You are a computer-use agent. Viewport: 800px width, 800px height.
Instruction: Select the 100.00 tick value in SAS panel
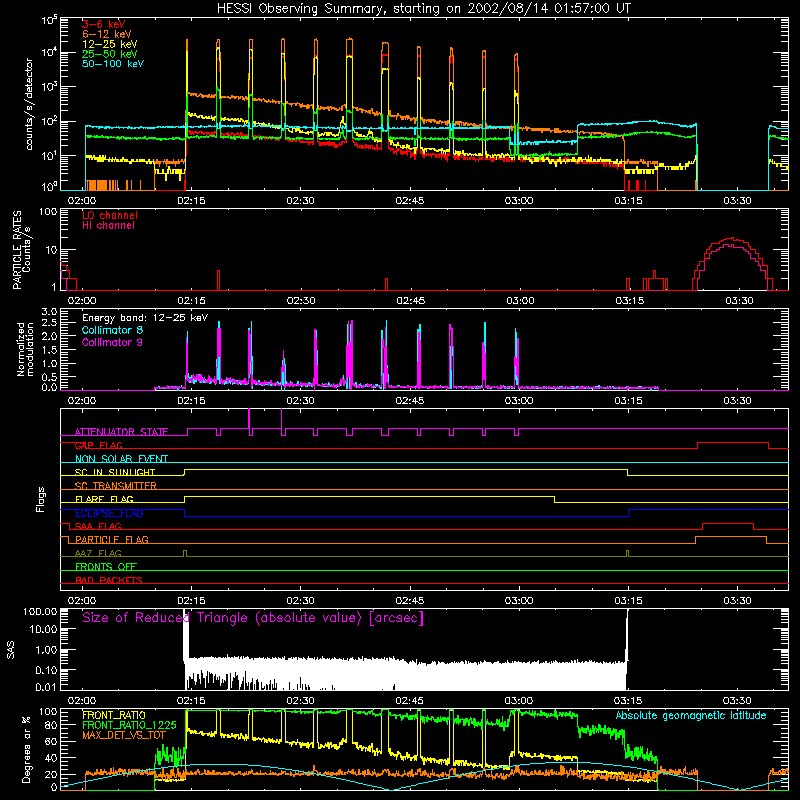click(40, 611)
